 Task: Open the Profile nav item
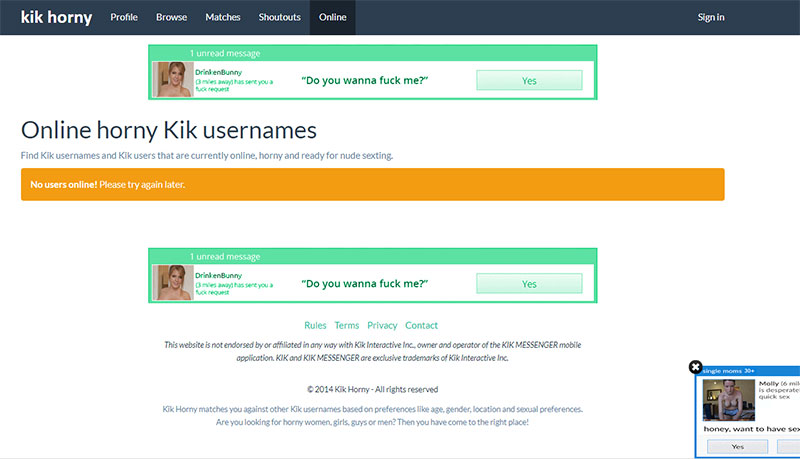pyautogui.click(x=124, y=17)
